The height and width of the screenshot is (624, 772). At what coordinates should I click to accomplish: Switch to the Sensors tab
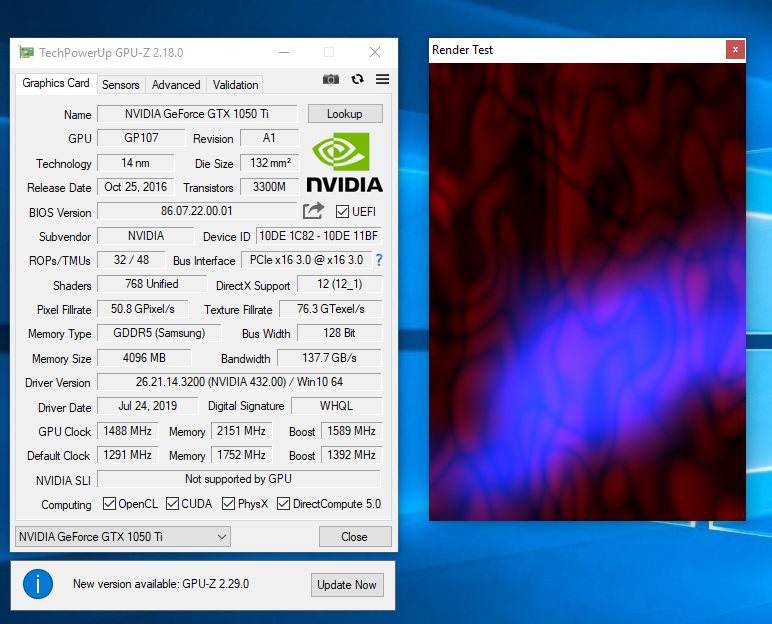click(x=121, y=85)
